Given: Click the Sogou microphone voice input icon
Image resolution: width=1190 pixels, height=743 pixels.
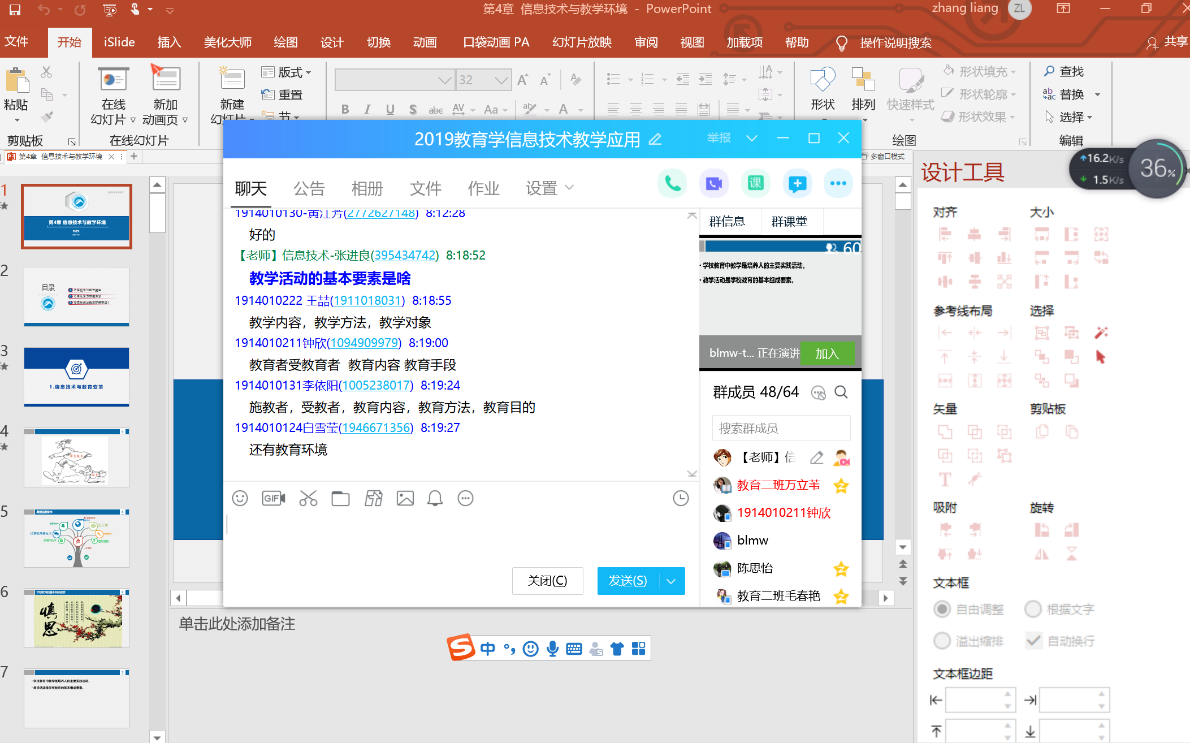Looking at the screenshot, I should (552, 648).
